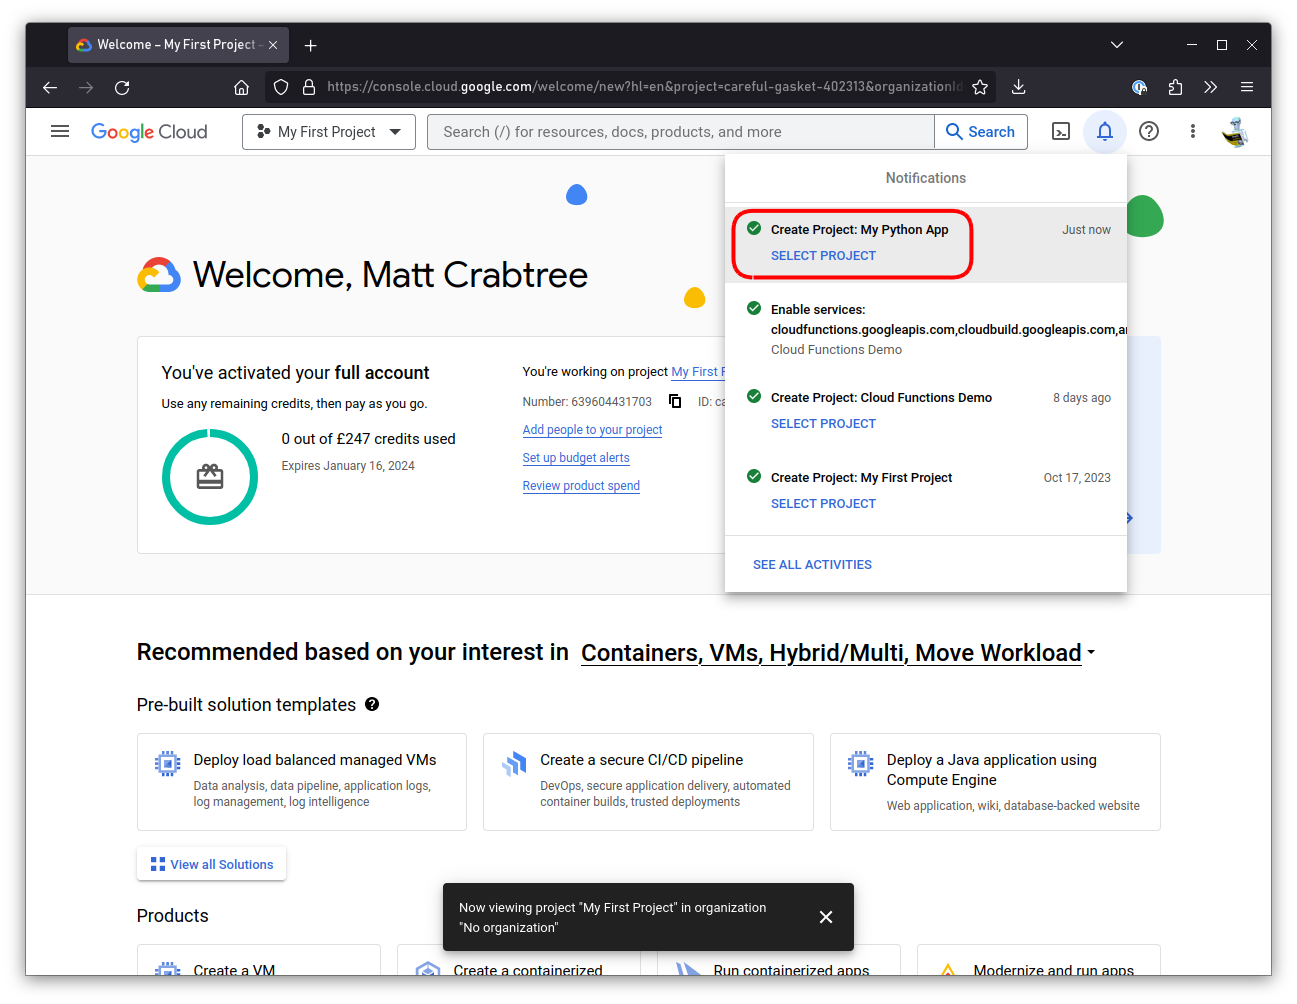The height and width of the screenshot is (1004, 1297).
Task: Open the Create a VM product card
Action: click(259, 961)
